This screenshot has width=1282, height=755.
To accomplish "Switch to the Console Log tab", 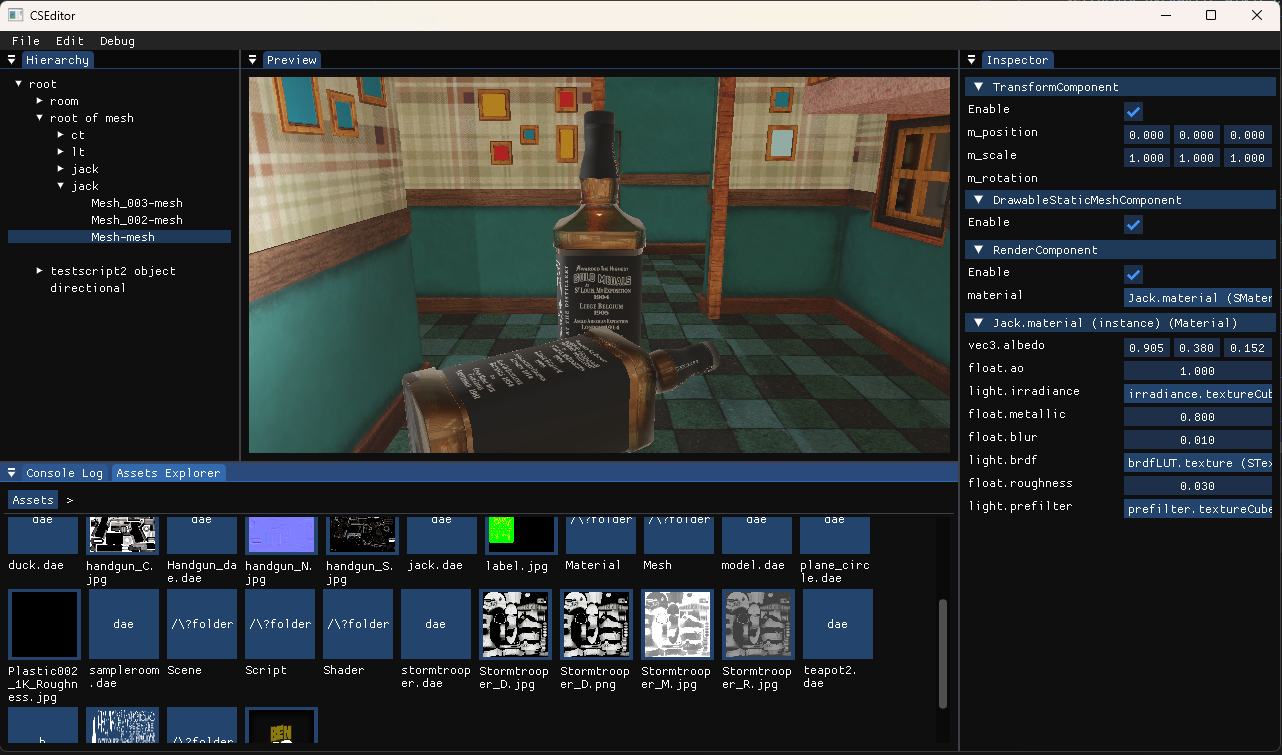I will [64, 473].
